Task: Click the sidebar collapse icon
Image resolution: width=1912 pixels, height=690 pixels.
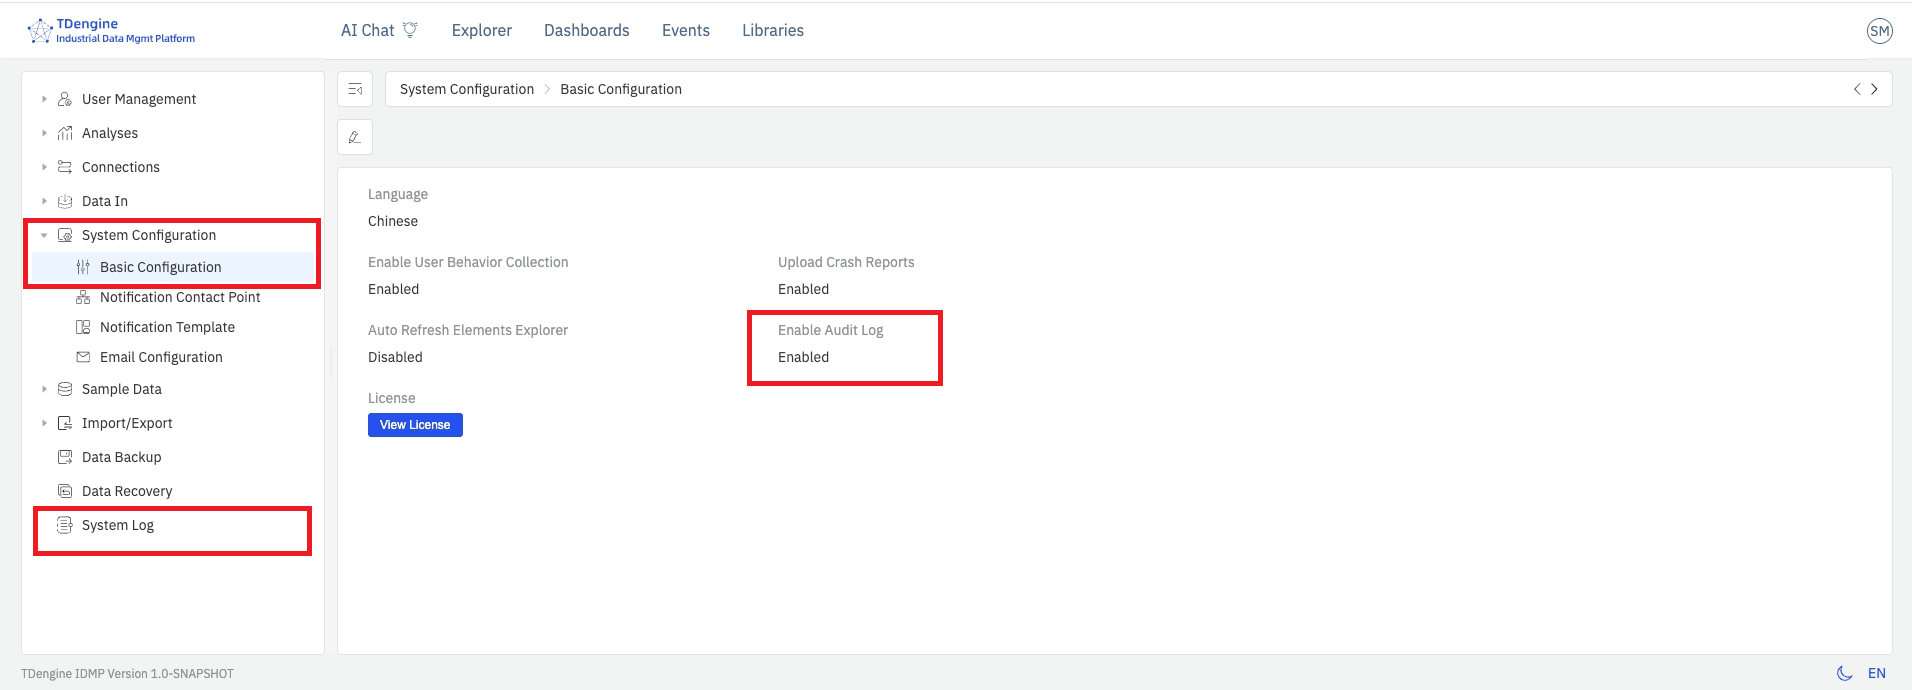Action: [355, 89]
